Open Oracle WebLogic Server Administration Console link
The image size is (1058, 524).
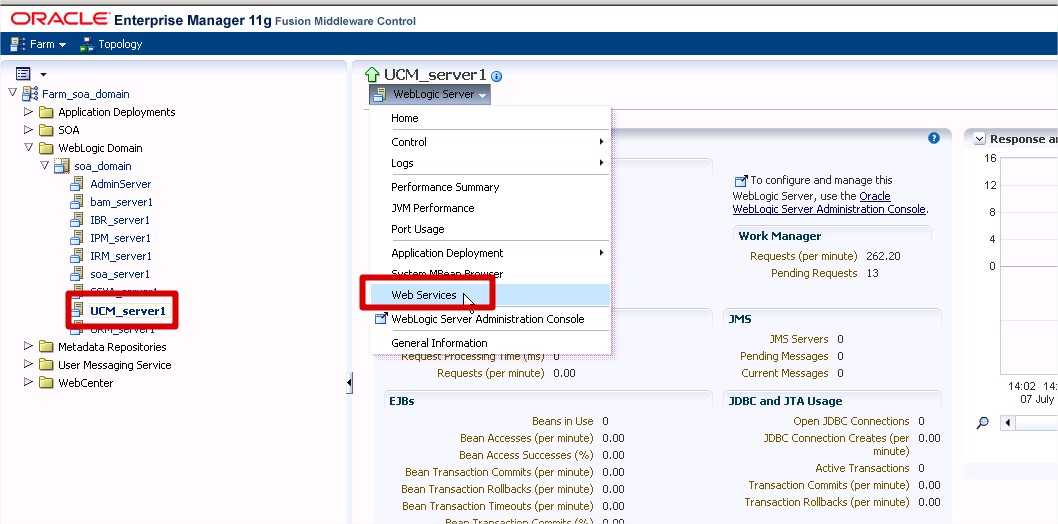pos(830,203)
